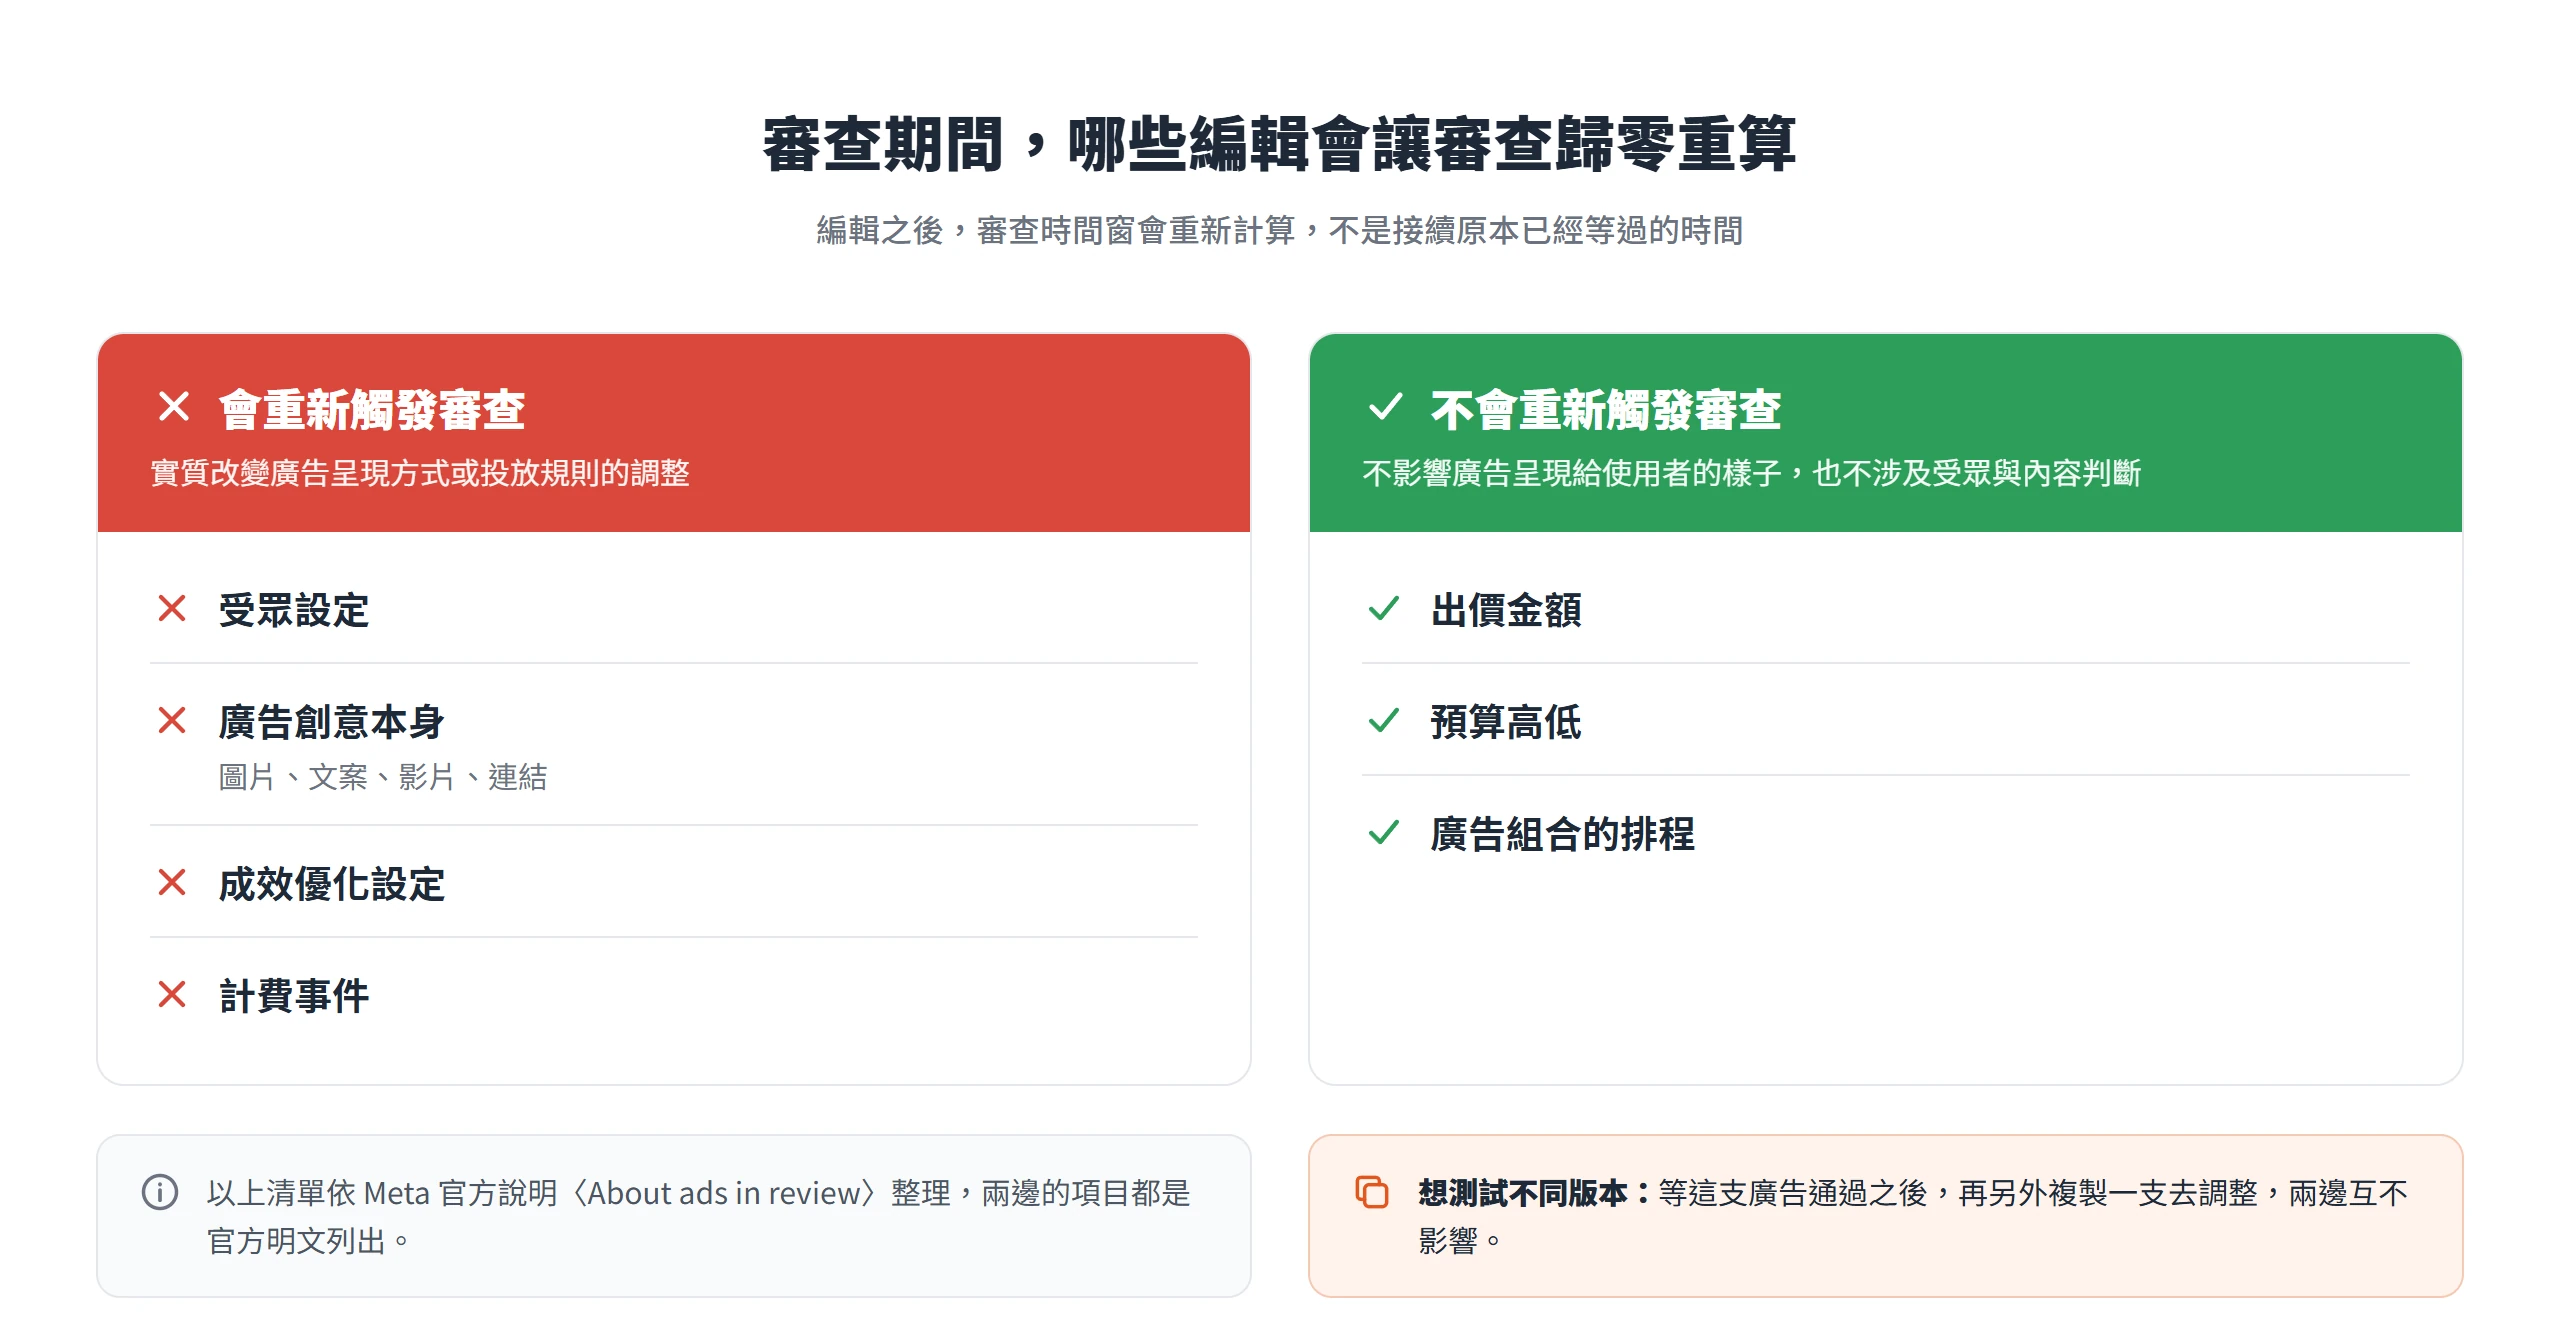Click the white X icon in the red header
Image resolution: width=2560 pixels, height=1322 pixels.
coord(174,407)
